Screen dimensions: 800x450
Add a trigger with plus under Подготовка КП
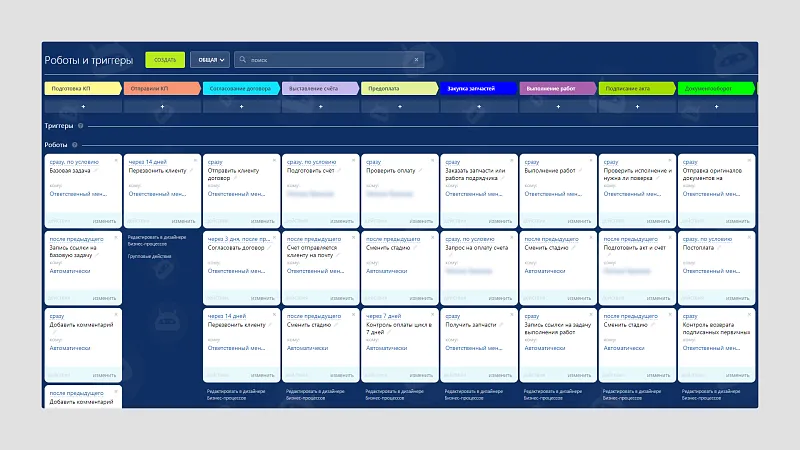click(x=83, y=107)
